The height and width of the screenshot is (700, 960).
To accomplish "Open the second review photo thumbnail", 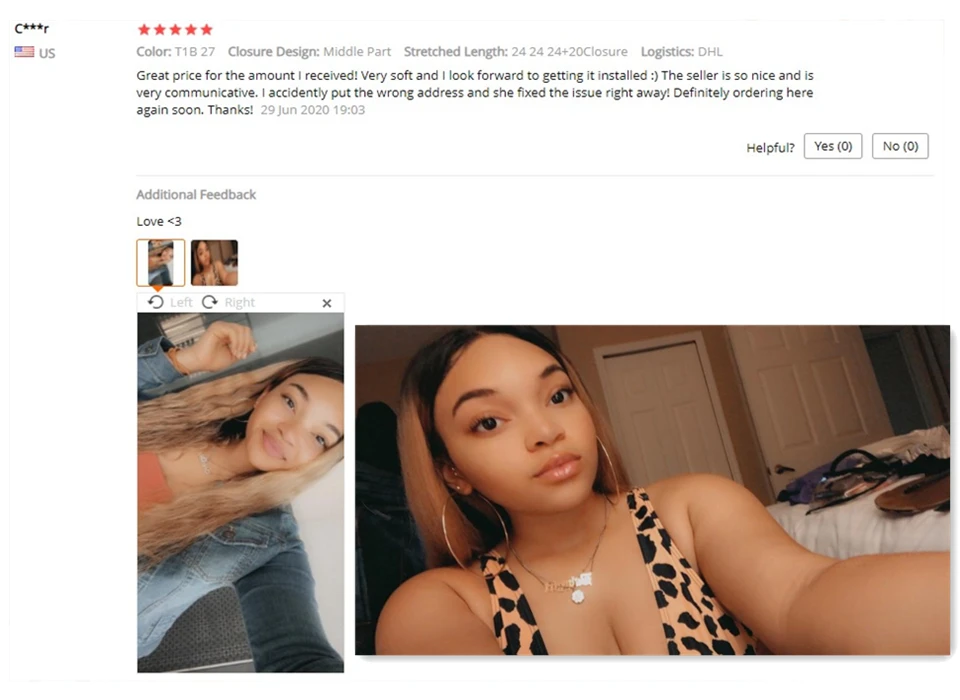I will coord(214,263).
